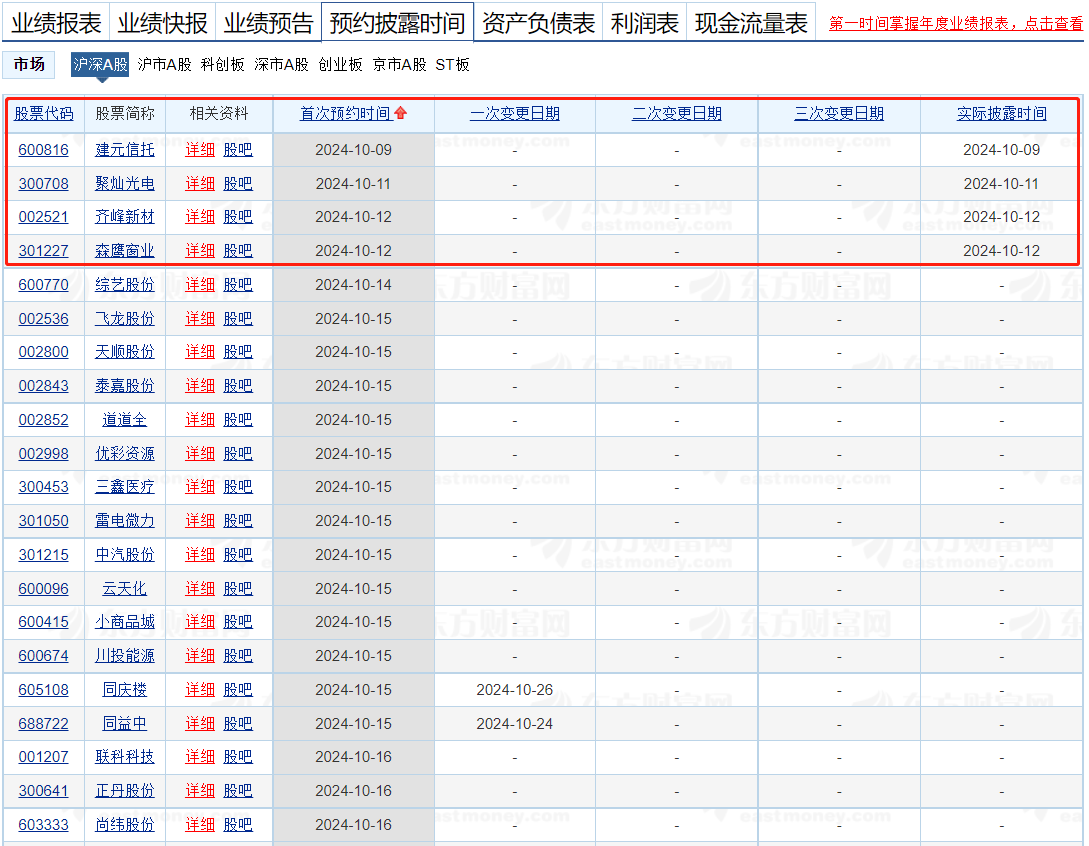Sort table by 实际披露时间 column header

click(x=1001, y=114)
